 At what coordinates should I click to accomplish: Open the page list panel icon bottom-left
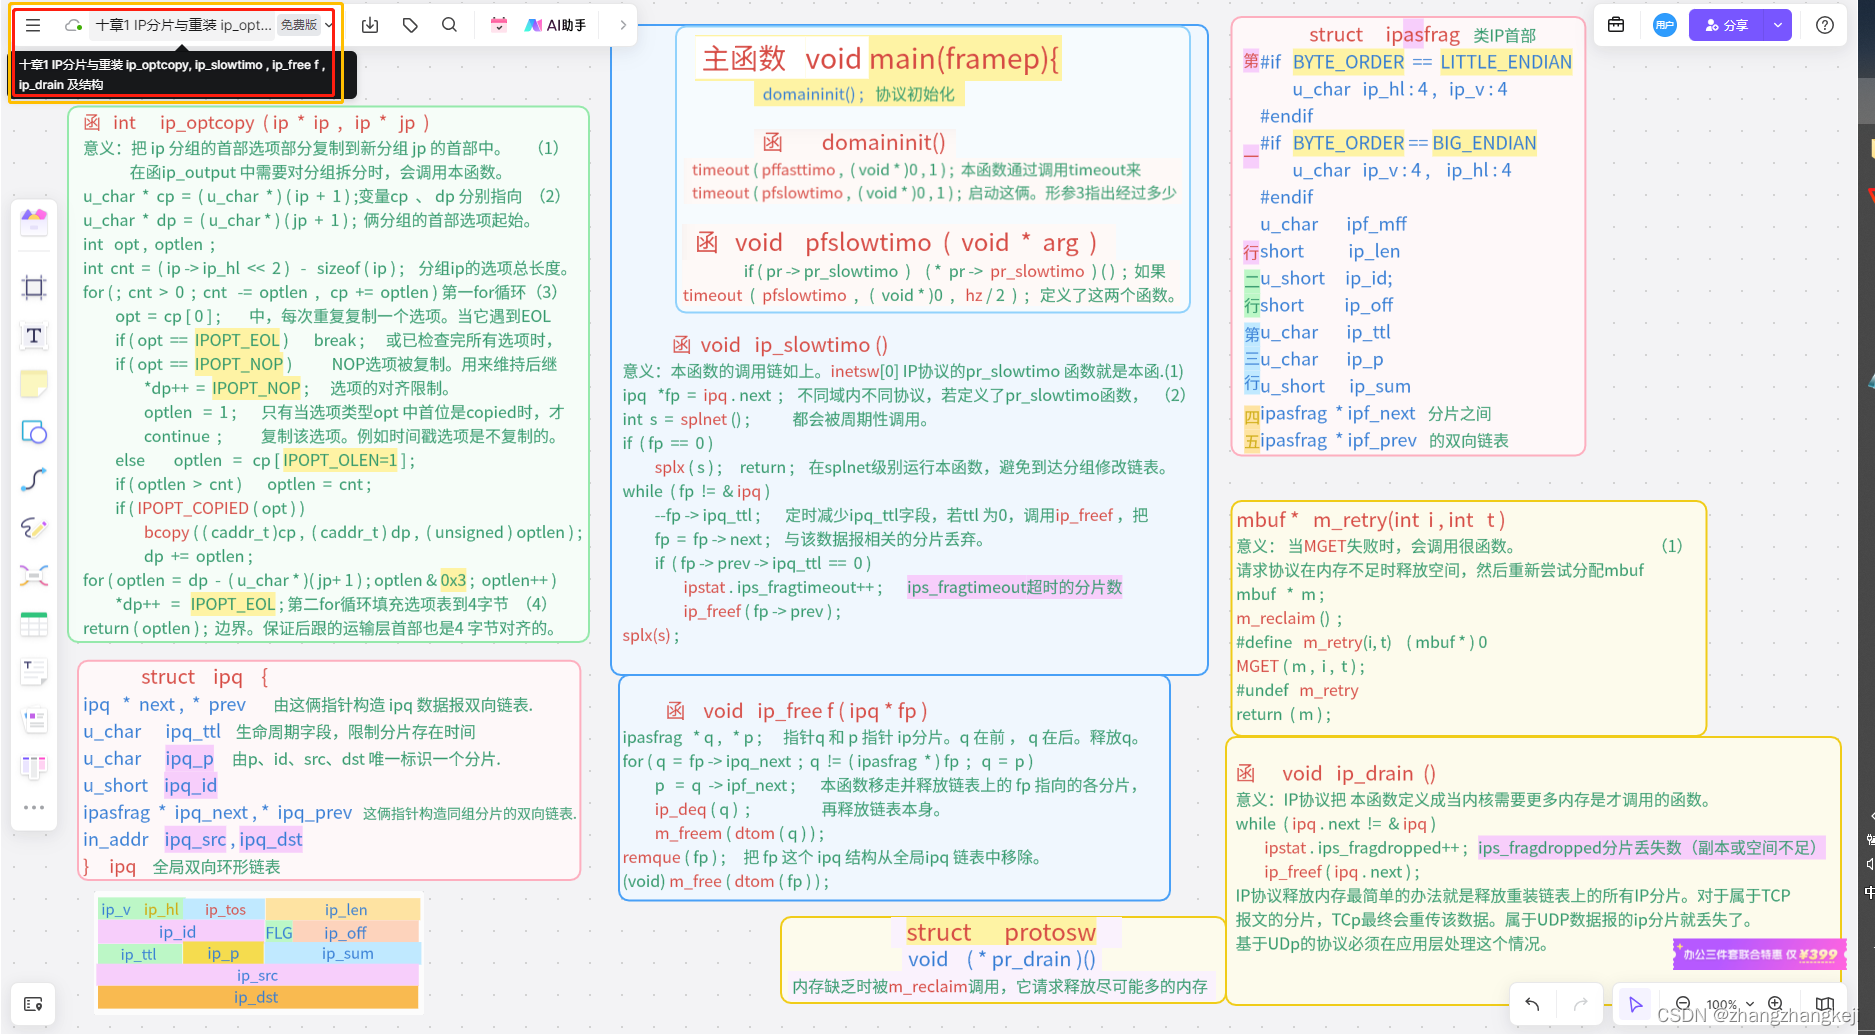coord(33,1004)
